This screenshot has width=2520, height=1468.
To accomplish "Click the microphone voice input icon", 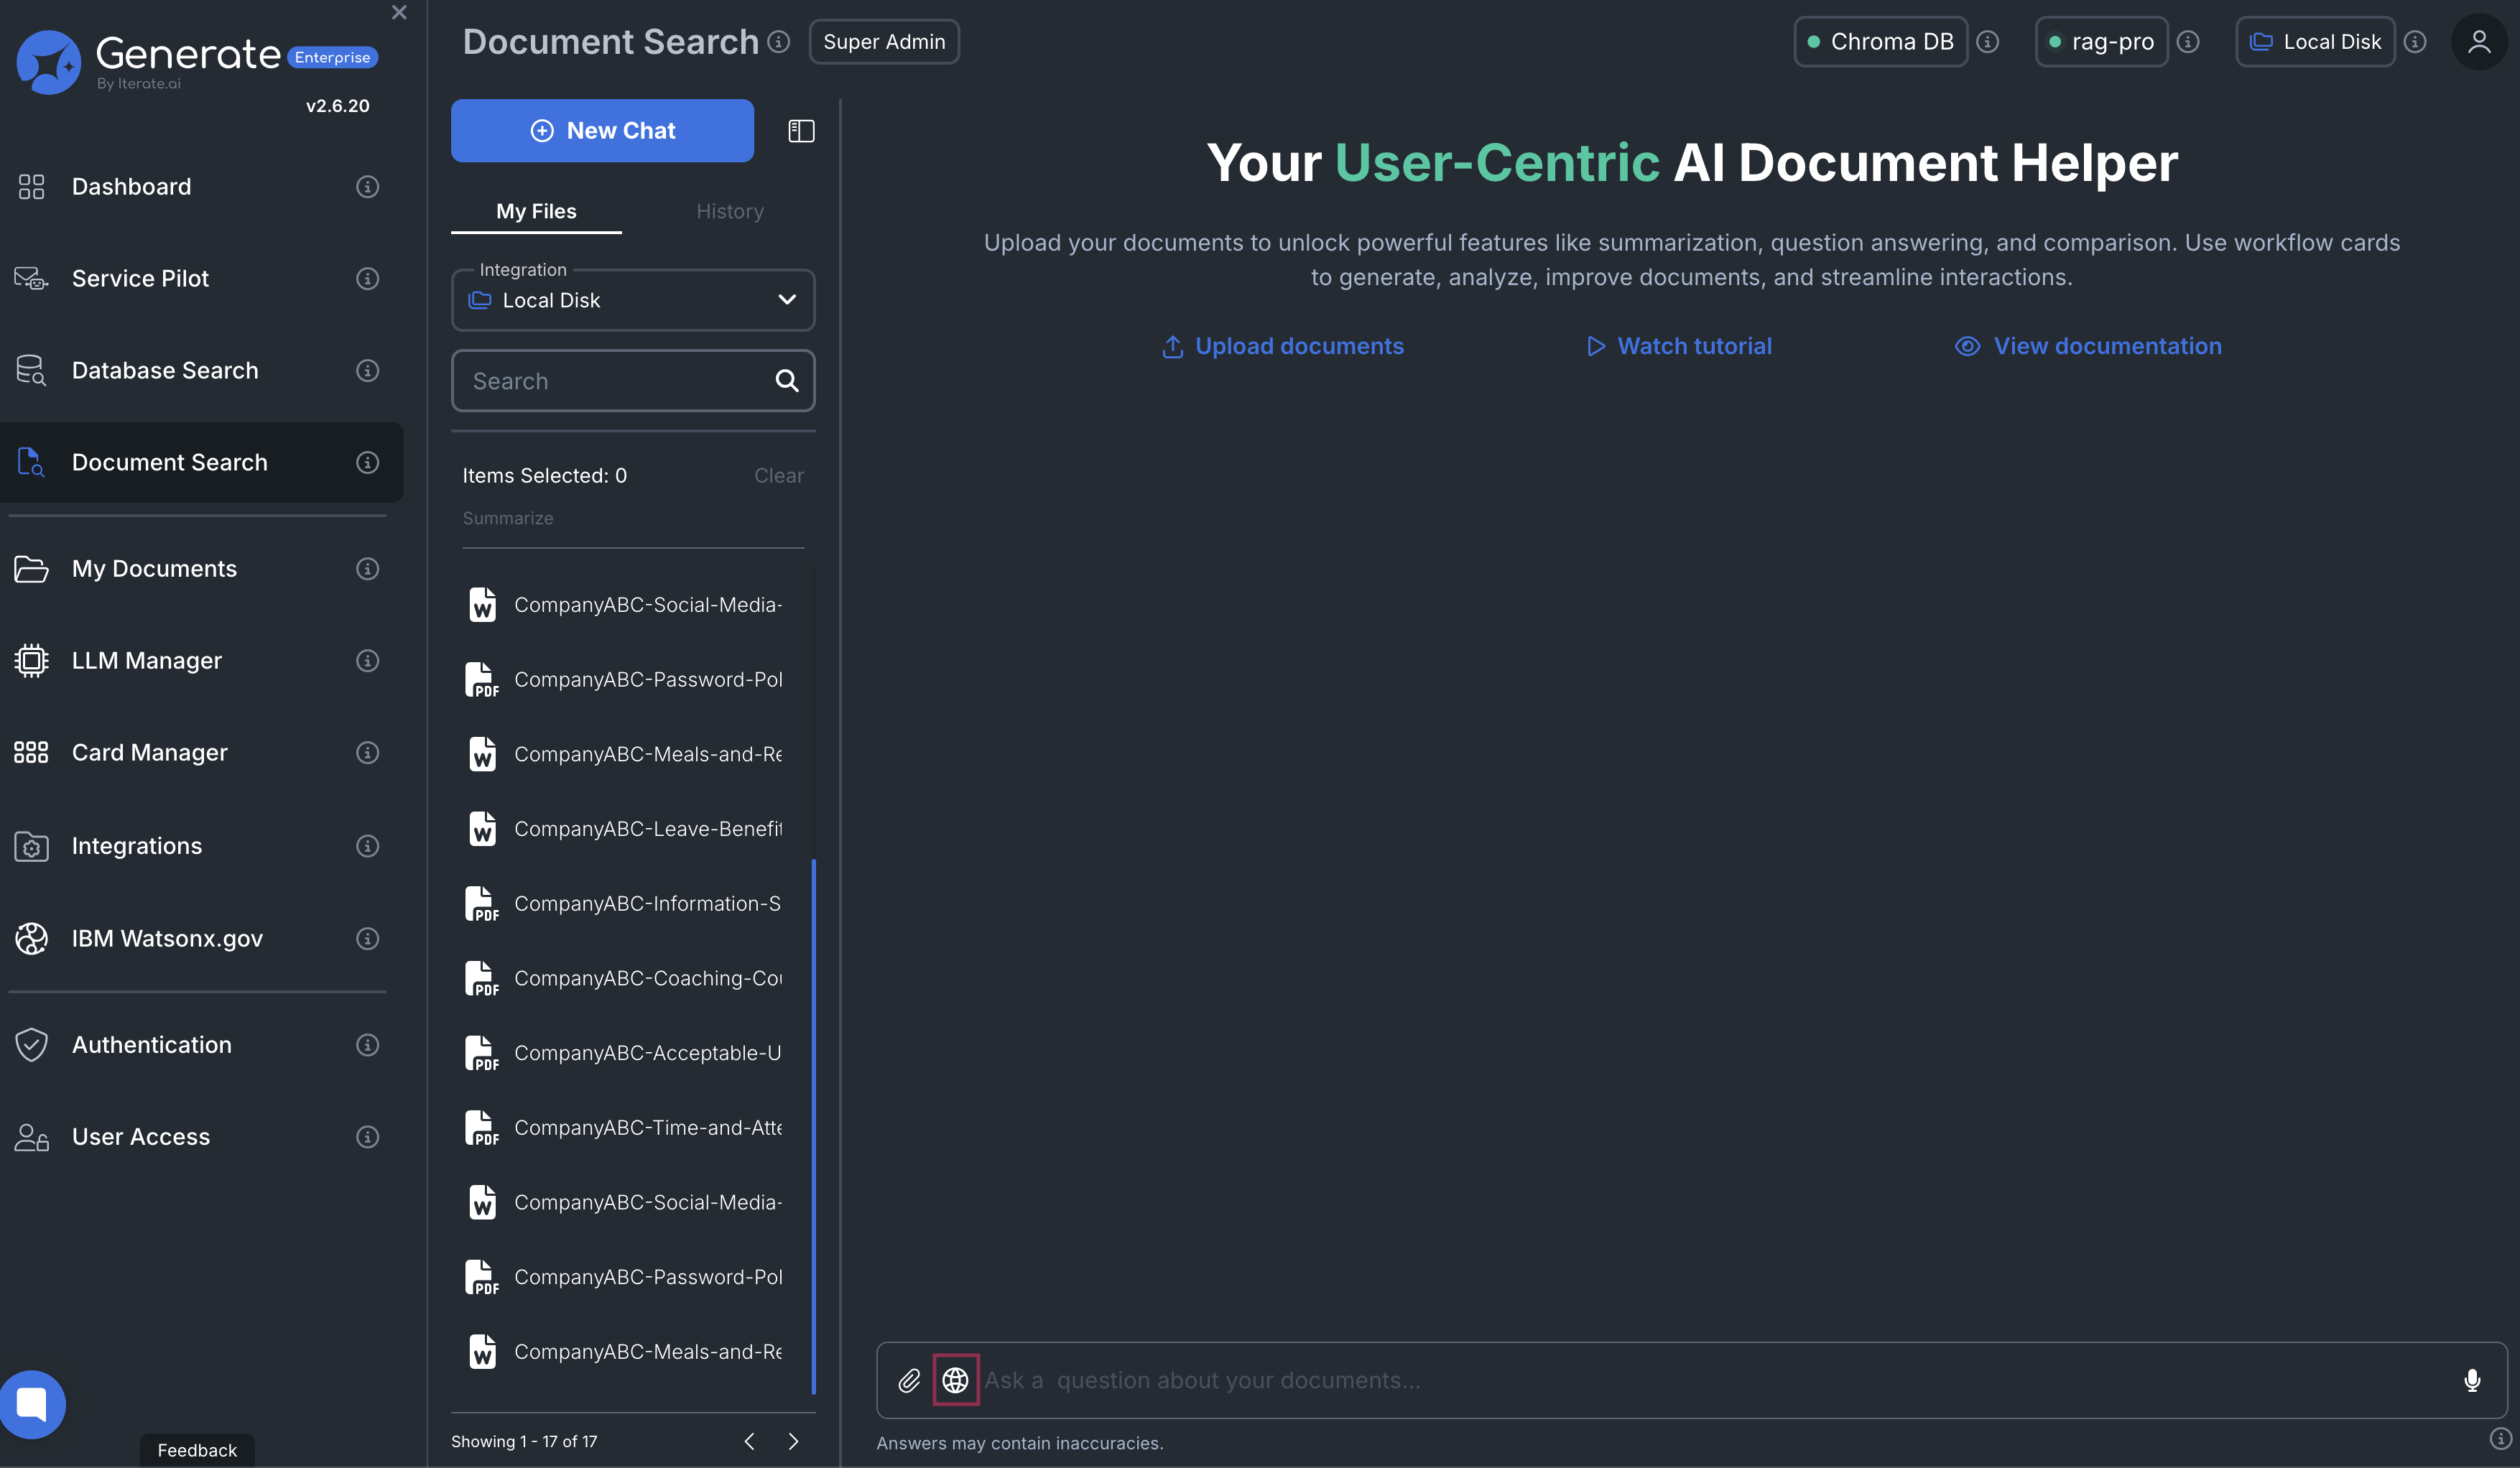I will point(2472,1381).
